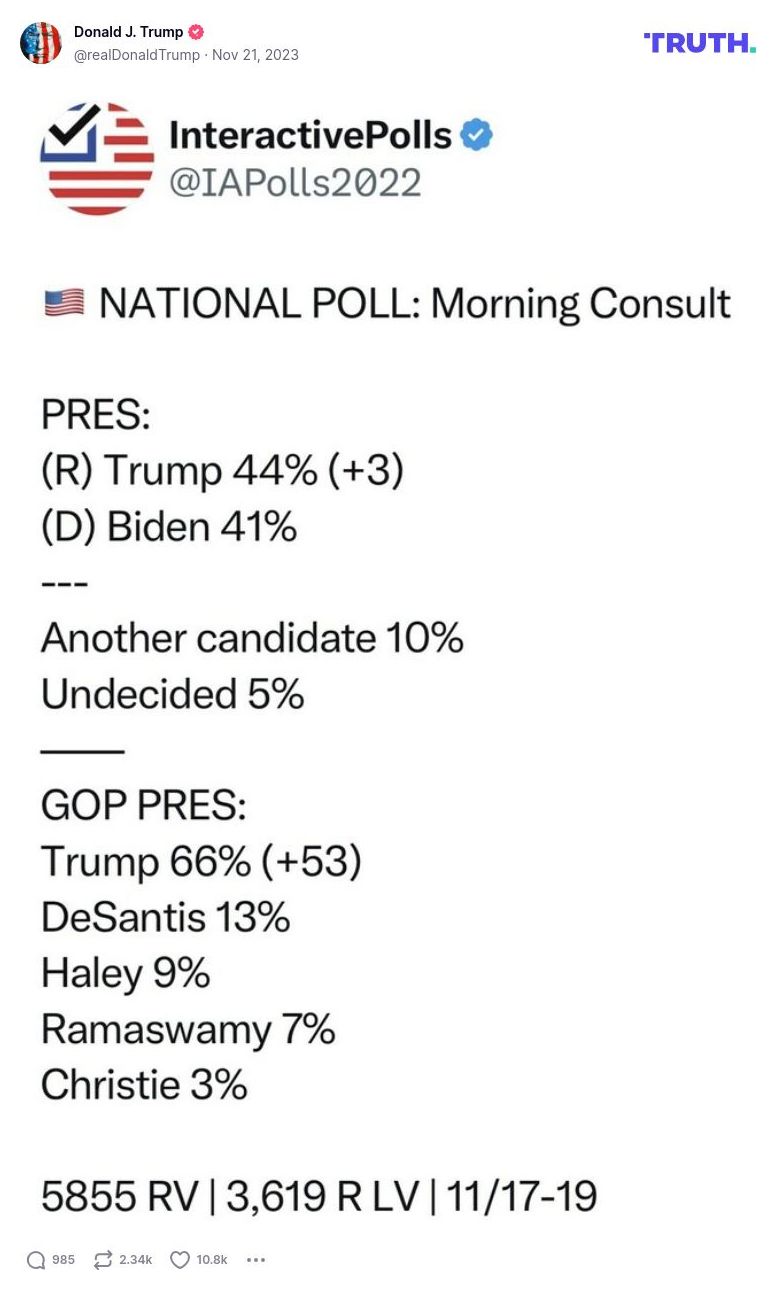Click the TRUTH logo in the corner
The image size is (777, 1290).
pos(699,43)
